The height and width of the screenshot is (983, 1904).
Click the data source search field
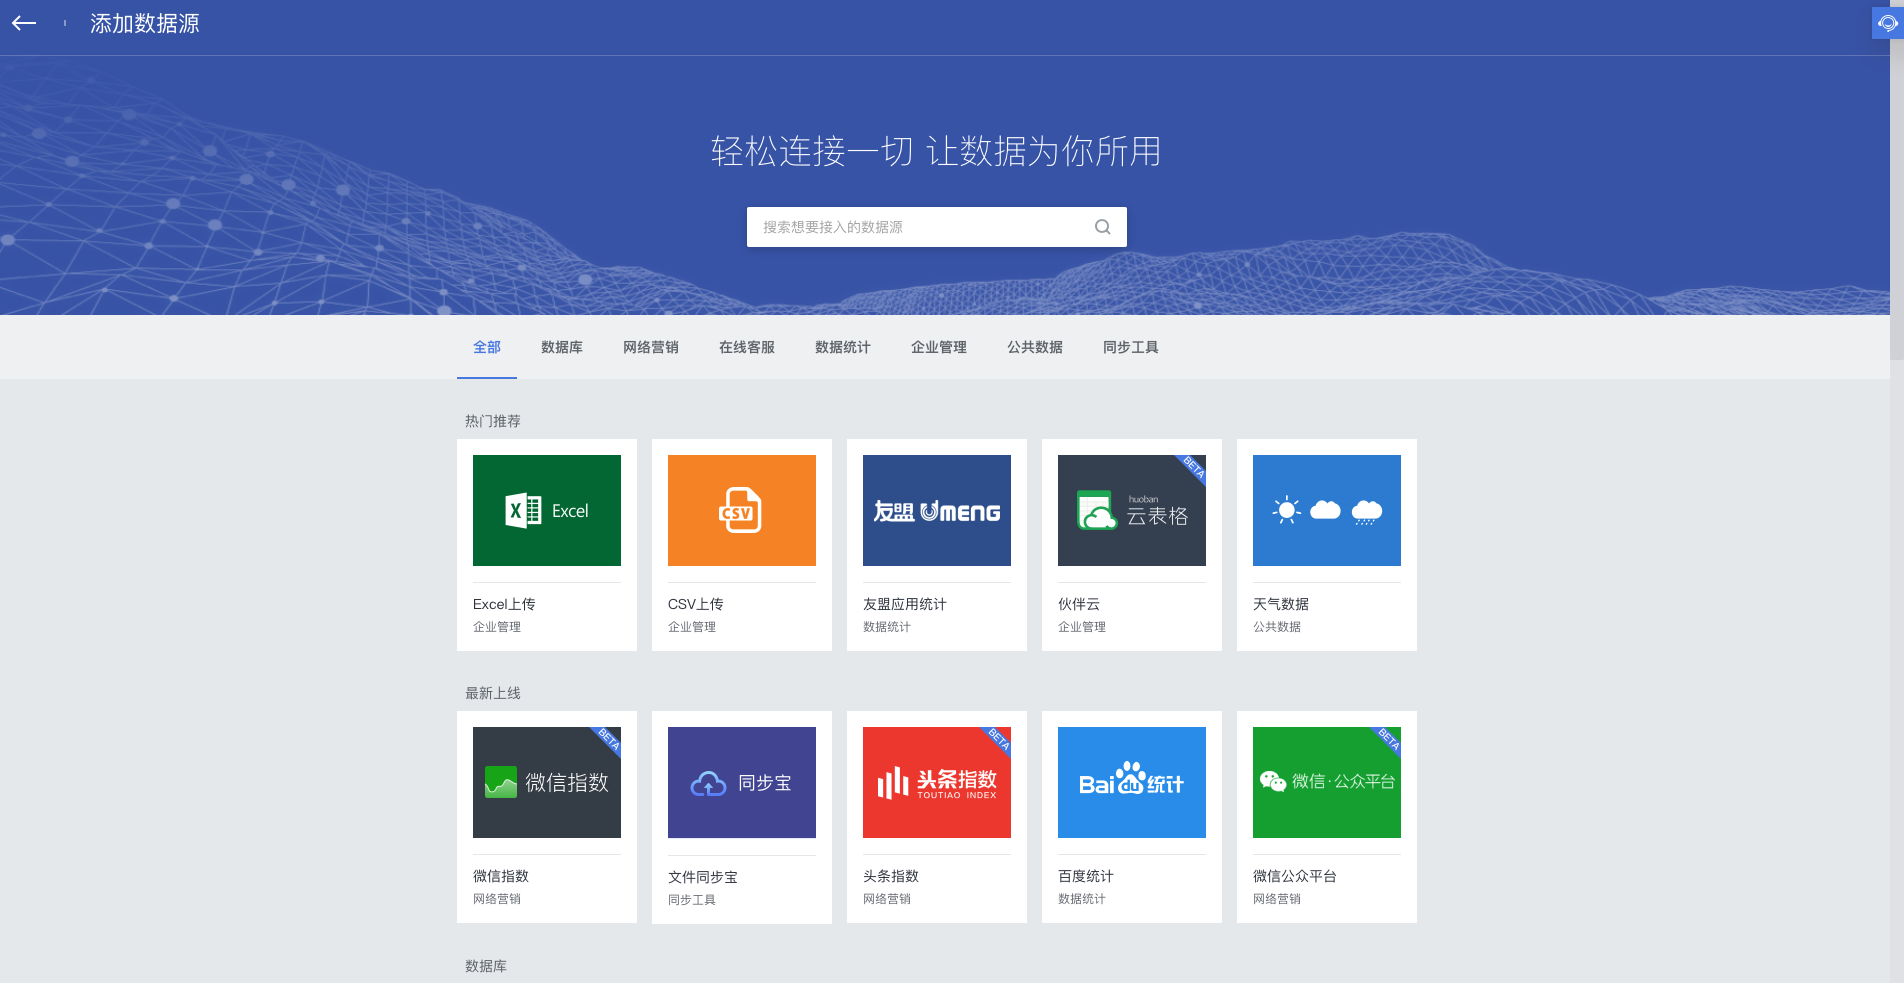click(x=920, y=227)
